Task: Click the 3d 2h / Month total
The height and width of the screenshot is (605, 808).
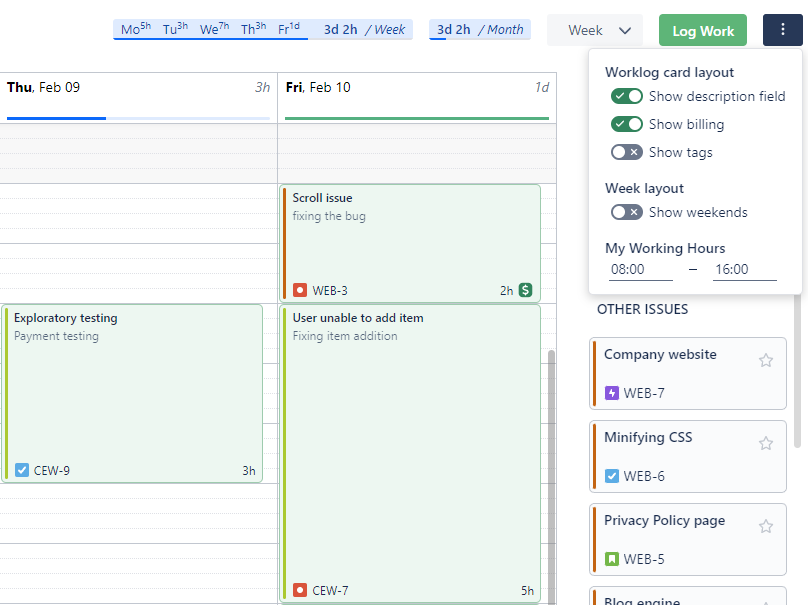Action: point(480,29)
